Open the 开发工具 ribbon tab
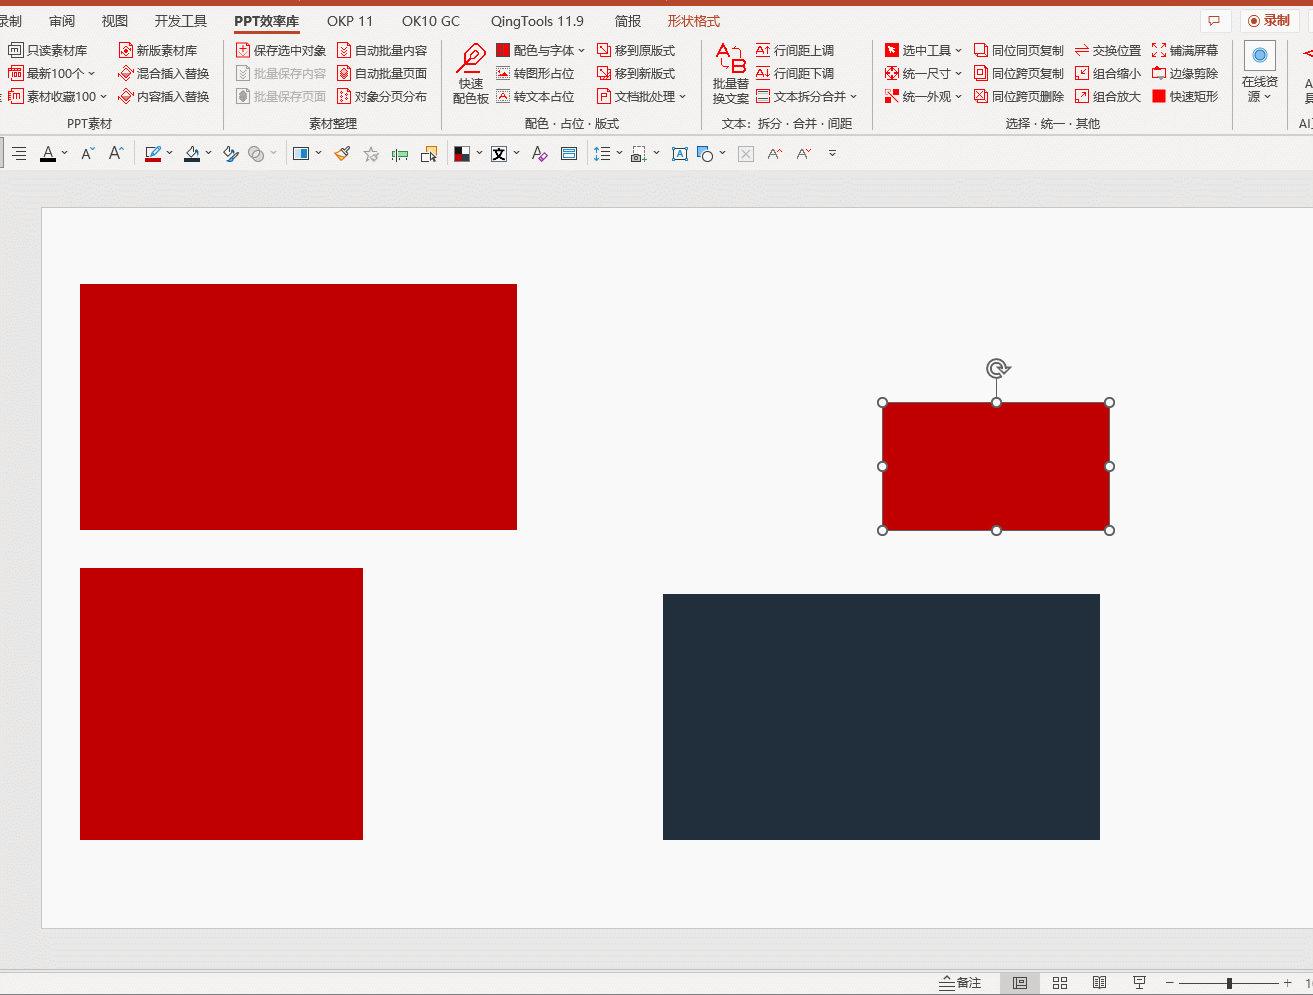The width and height of the screenshot is (1313, 995). tap(181, 21)
